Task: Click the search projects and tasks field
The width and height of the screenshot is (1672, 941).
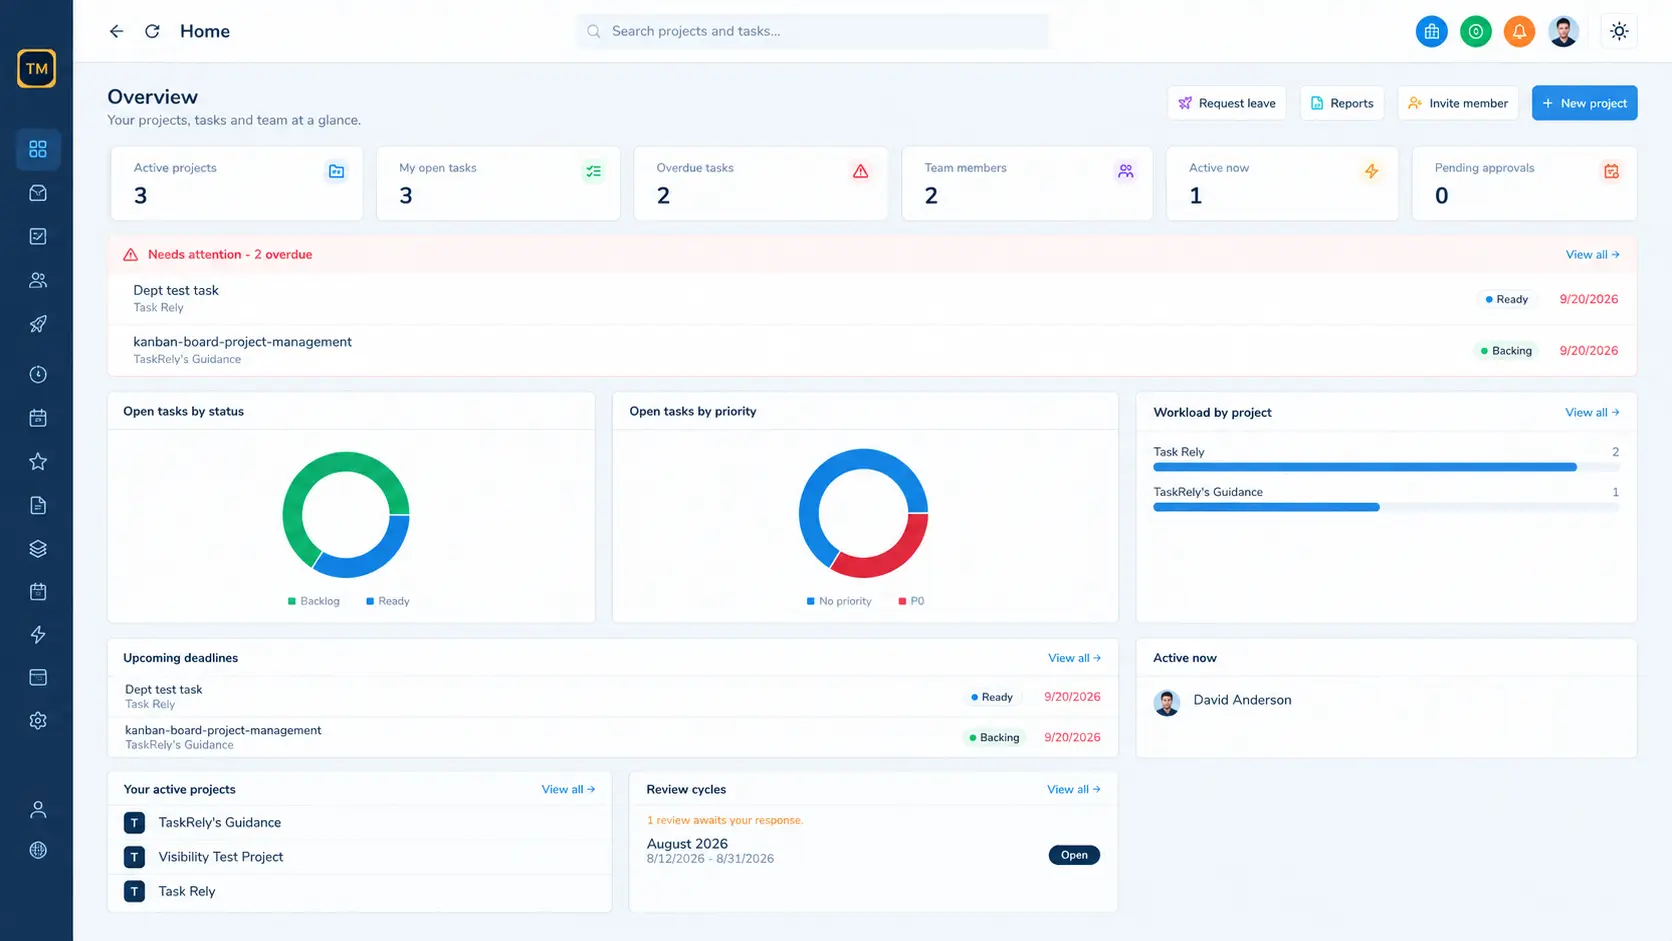Action: click(812, 31)
